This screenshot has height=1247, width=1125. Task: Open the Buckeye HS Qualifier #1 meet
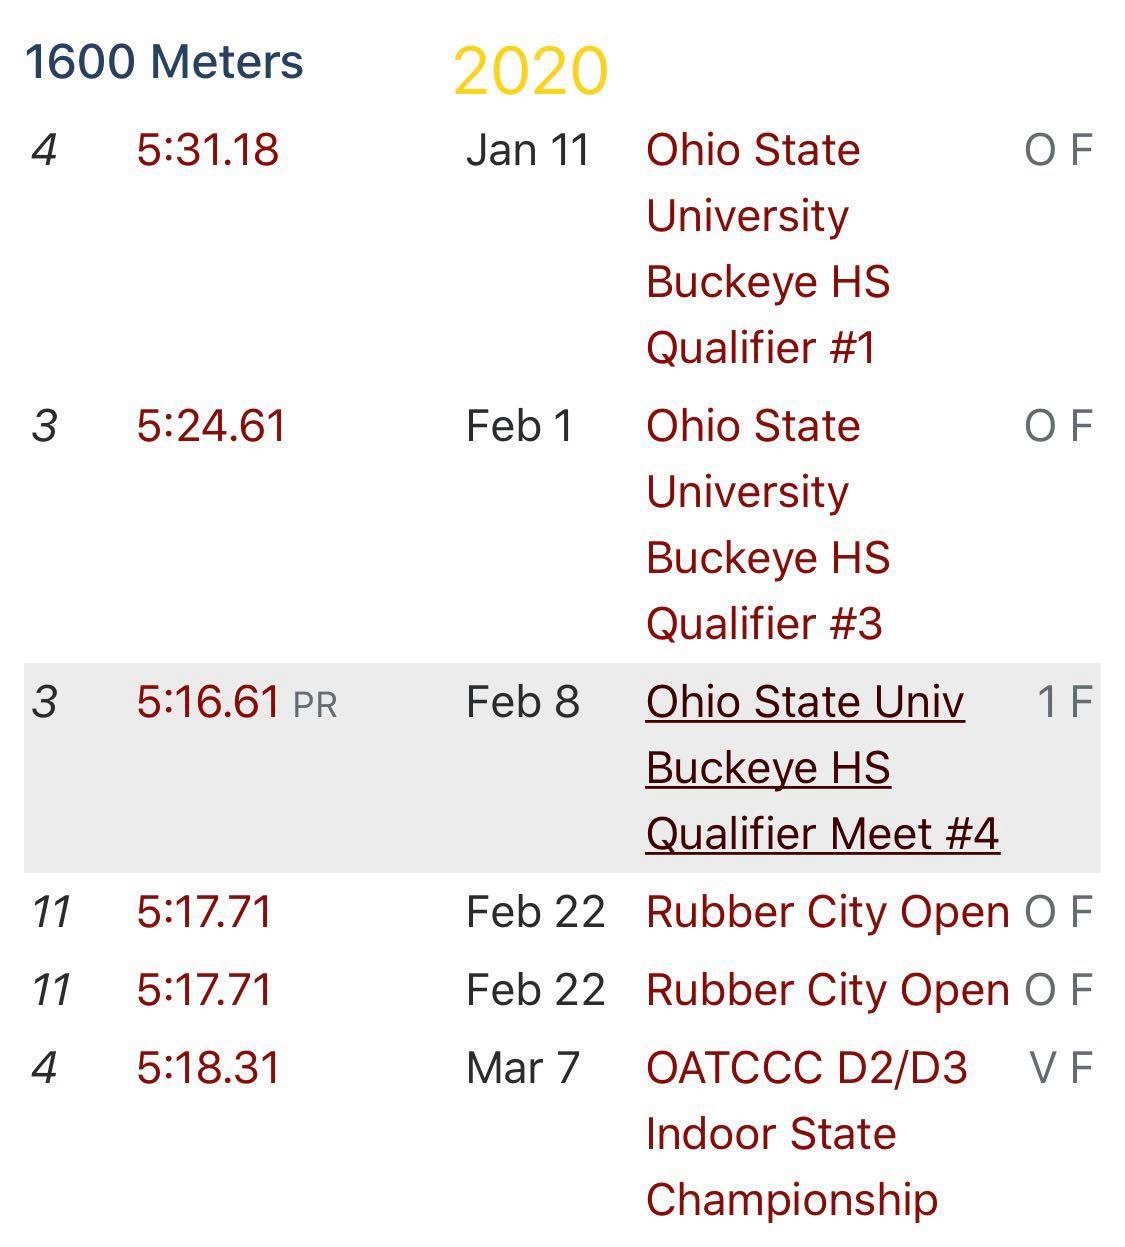pyautogui.click(x=767, y=249)
